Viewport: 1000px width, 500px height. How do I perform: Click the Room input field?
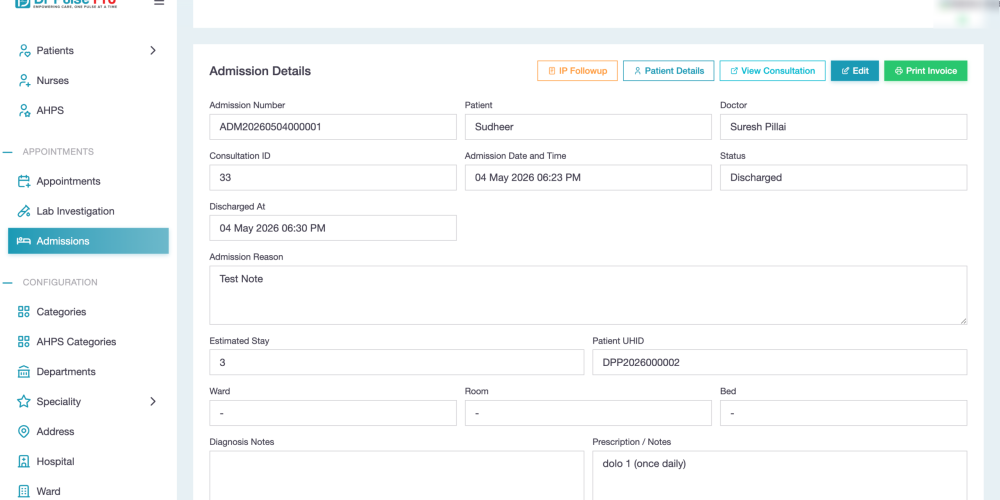coord(588,413)
